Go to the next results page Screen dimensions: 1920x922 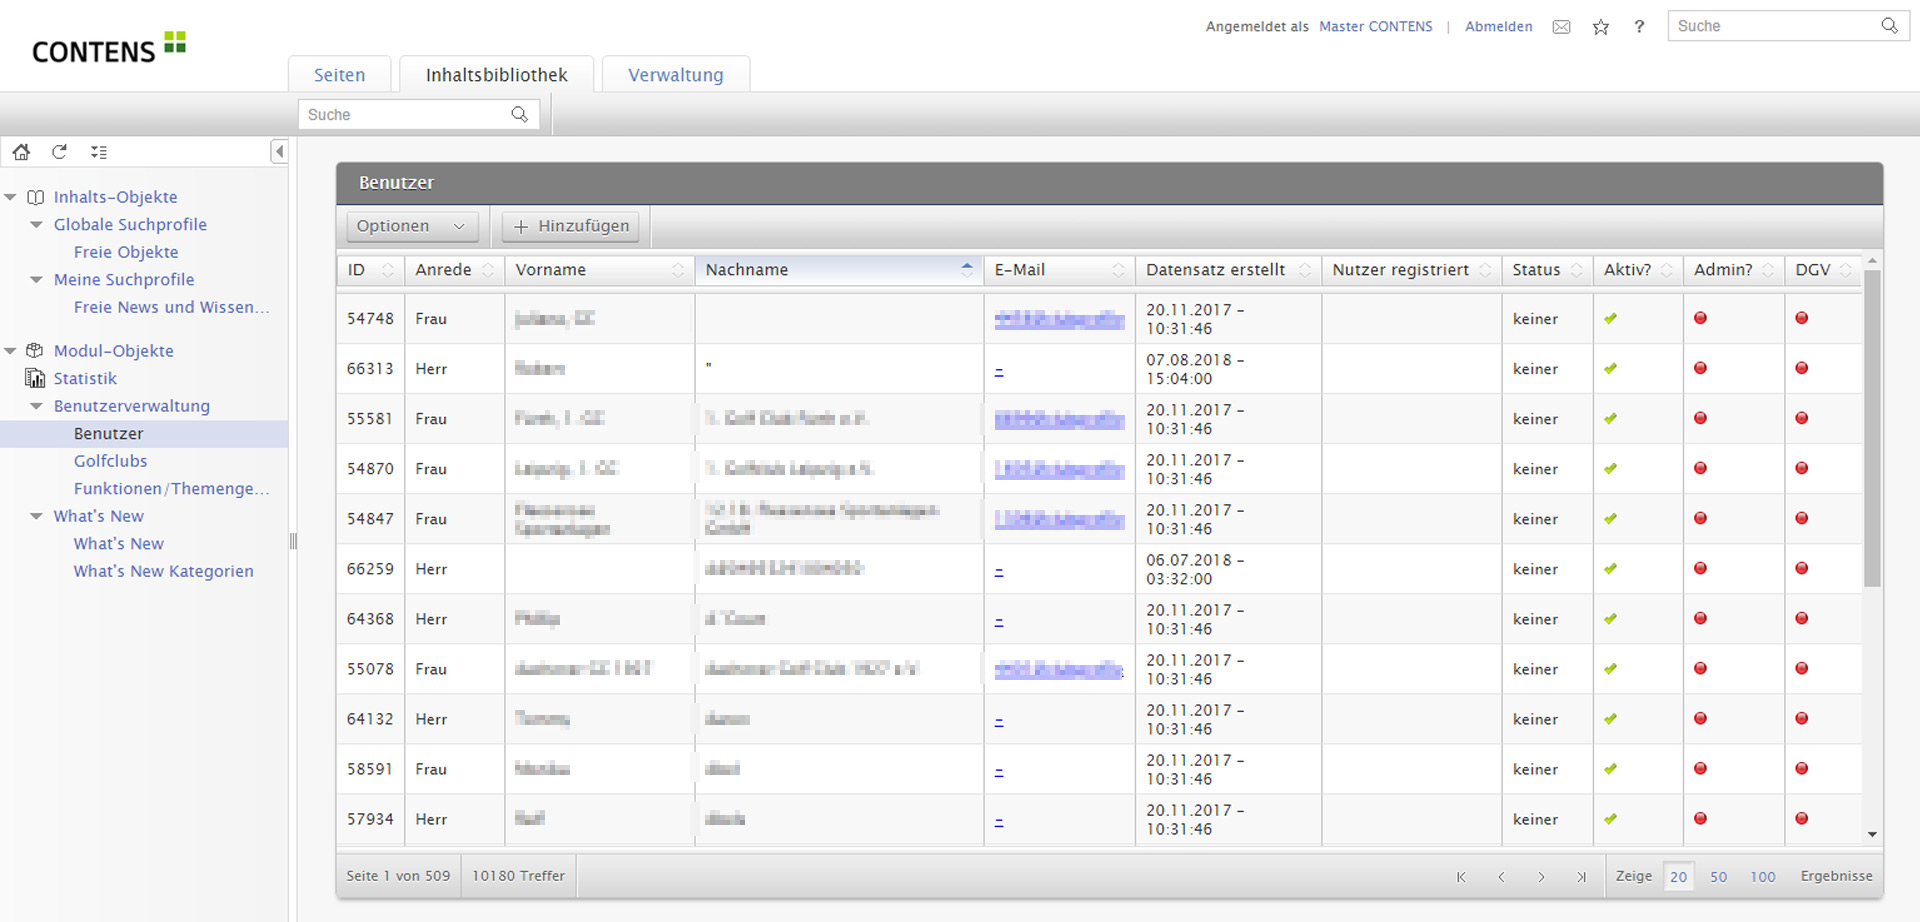click(1541, 877)
